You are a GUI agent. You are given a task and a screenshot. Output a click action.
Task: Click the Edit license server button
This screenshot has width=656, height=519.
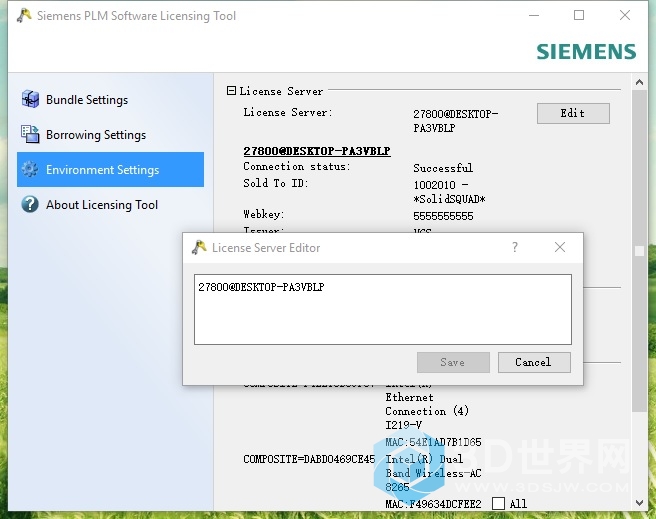[573, 113]
